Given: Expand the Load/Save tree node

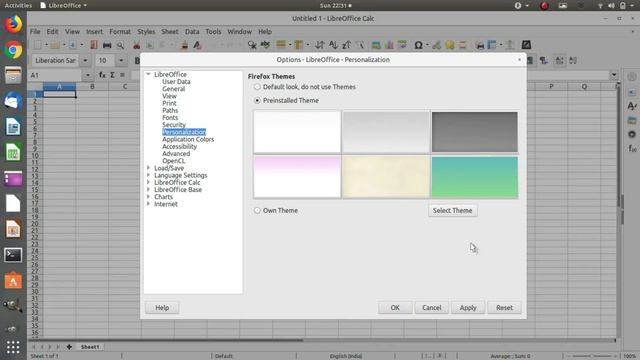Looking at the screenshot, I should coord(149,168).
